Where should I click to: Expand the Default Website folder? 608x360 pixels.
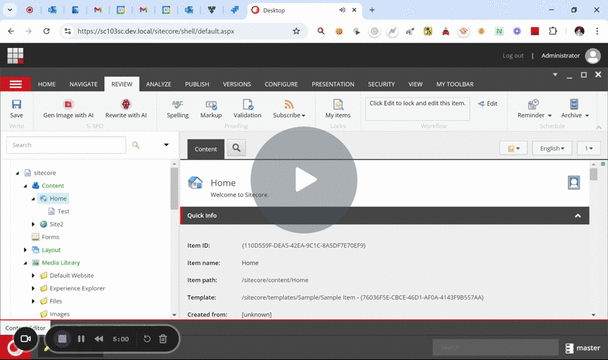33,275
